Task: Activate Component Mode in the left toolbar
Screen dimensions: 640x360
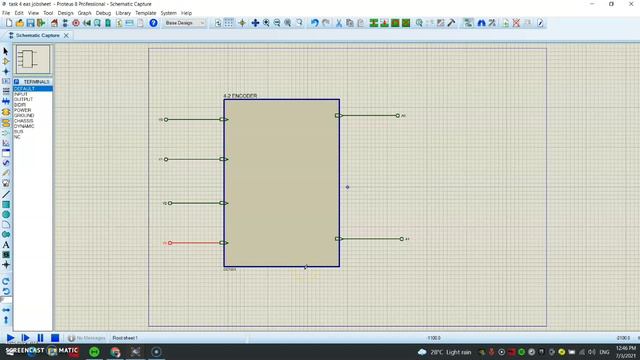Action: click(x=6, y=61)
